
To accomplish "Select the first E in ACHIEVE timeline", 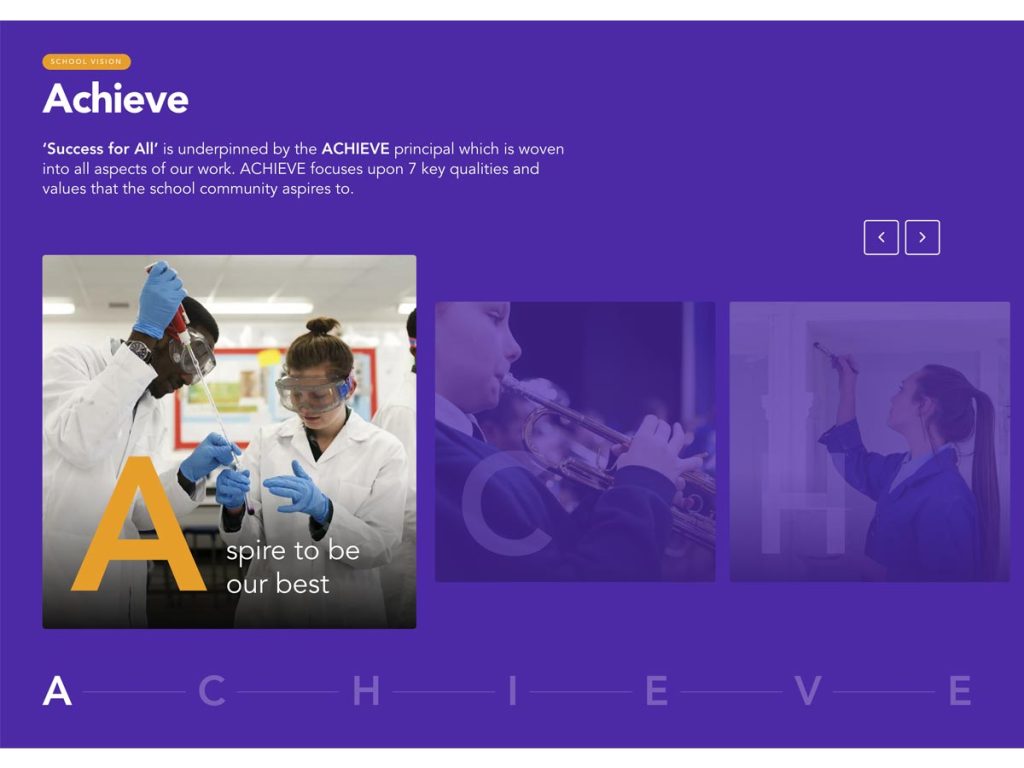I will (x=657, y=690).
